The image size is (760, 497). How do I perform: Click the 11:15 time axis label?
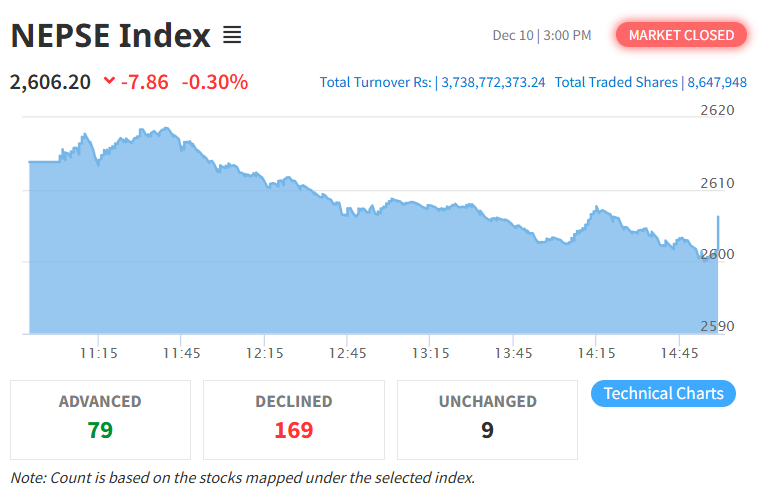click(x=99, y=353)
